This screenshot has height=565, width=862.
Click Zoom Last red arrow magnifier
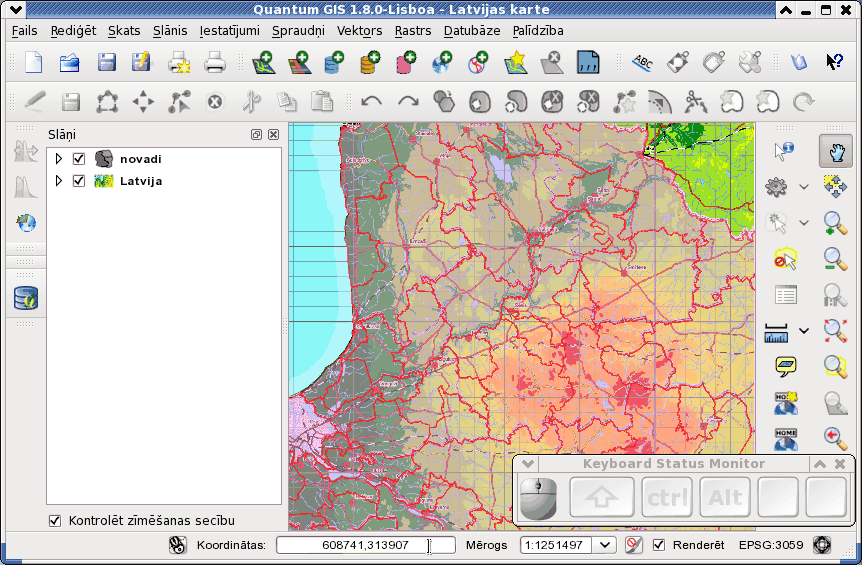click(x=835, y=437)
